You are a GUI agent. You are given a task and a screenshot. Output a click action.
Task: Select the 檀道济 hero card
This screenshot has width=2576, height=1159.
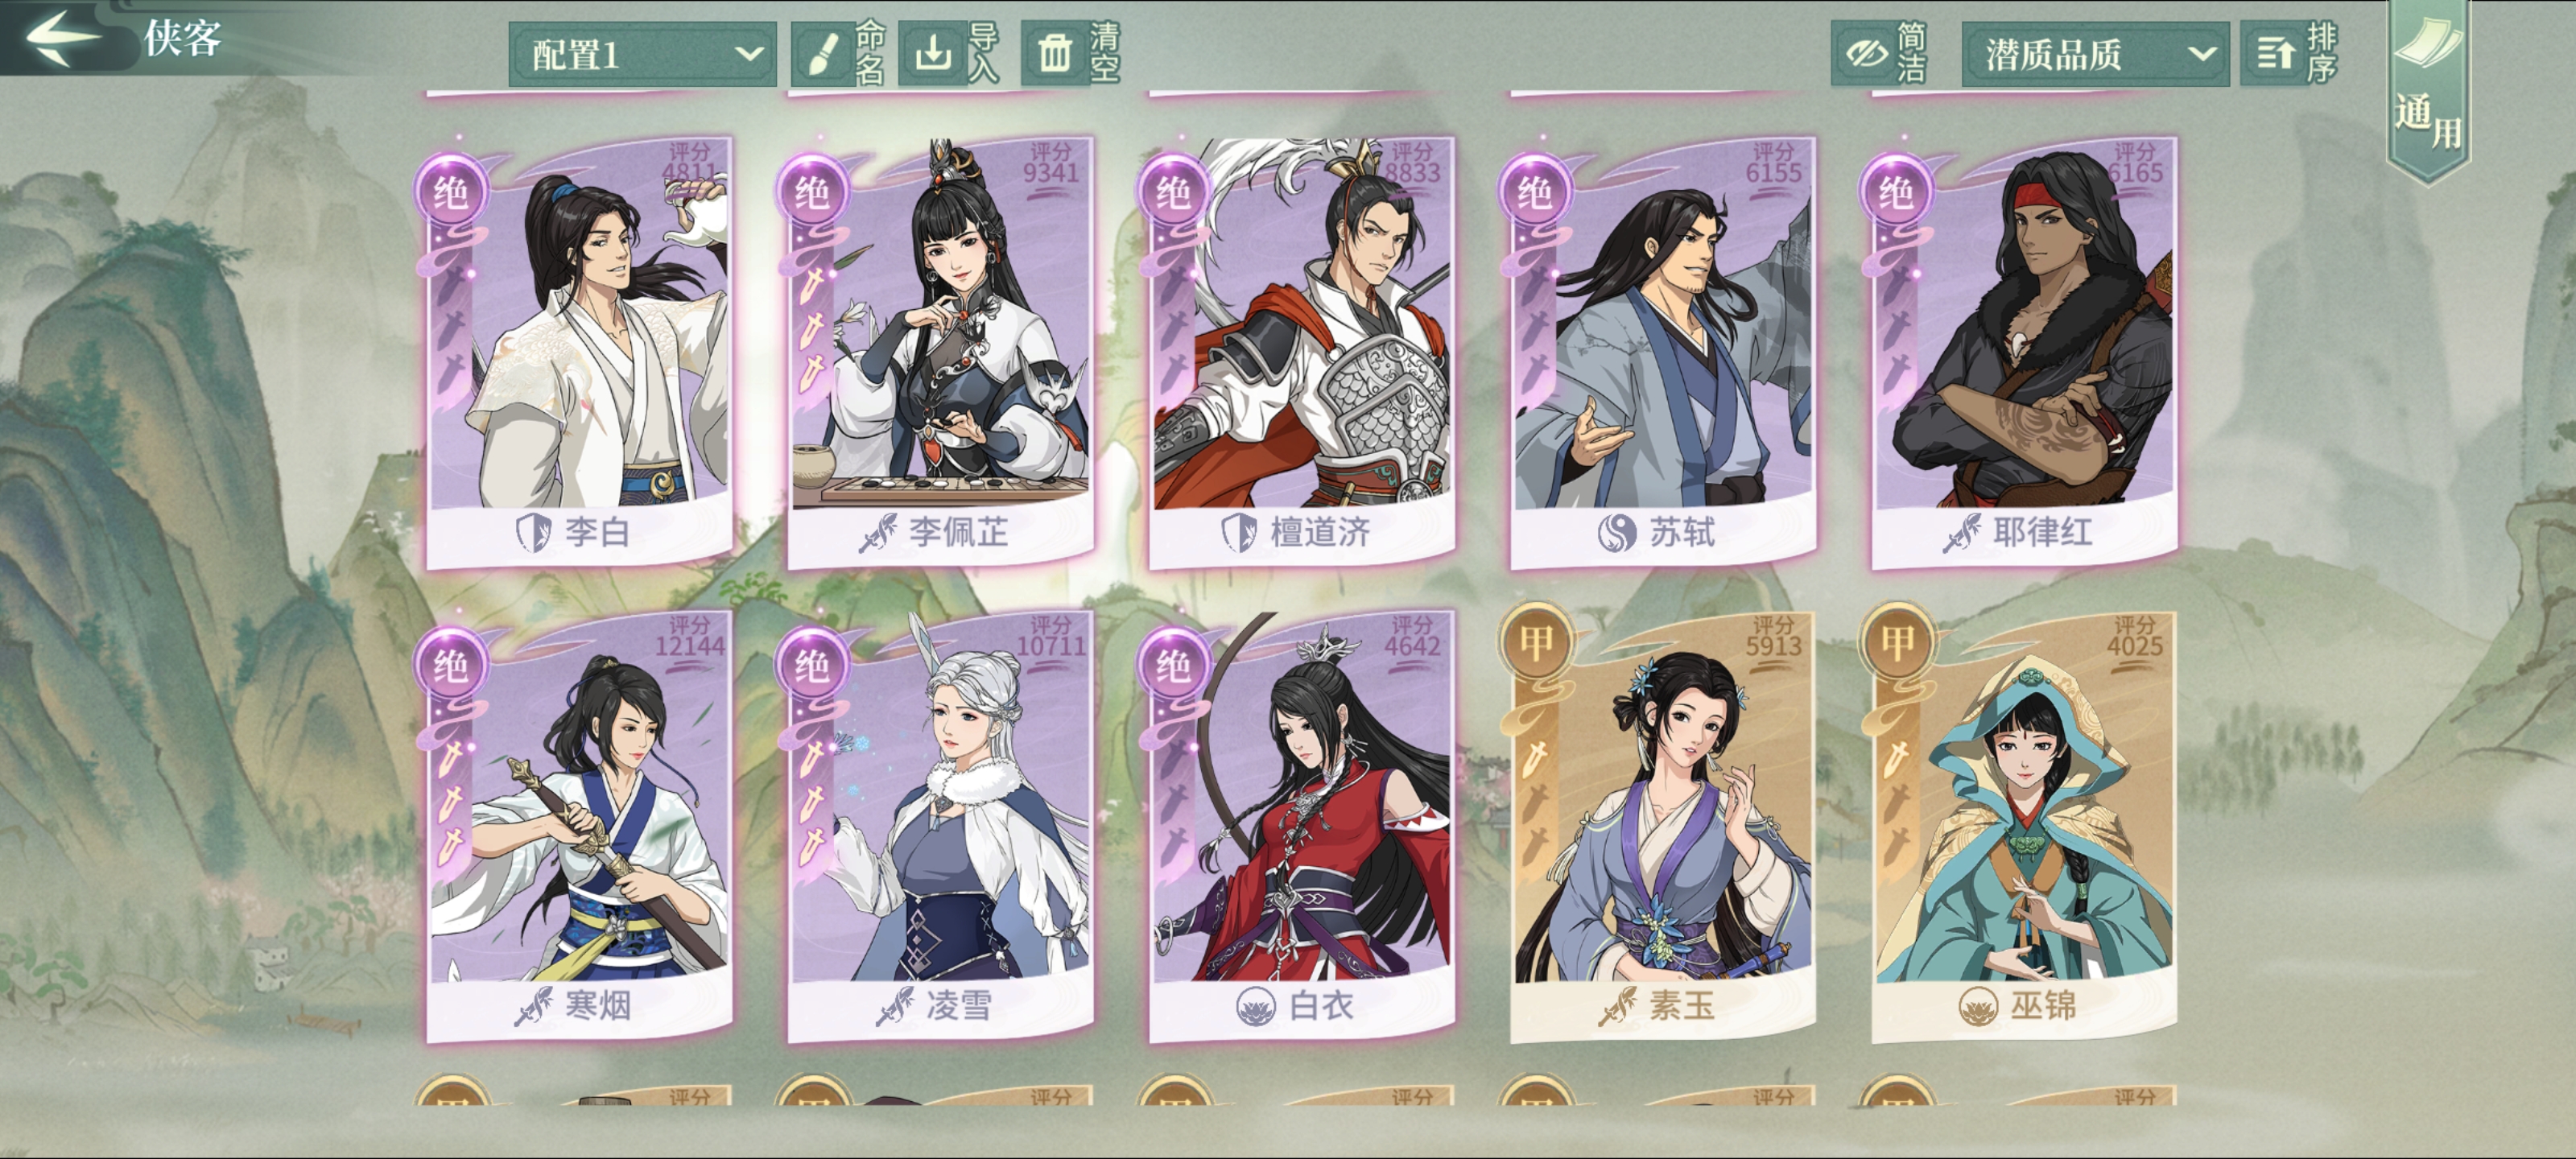(1302, 352)
